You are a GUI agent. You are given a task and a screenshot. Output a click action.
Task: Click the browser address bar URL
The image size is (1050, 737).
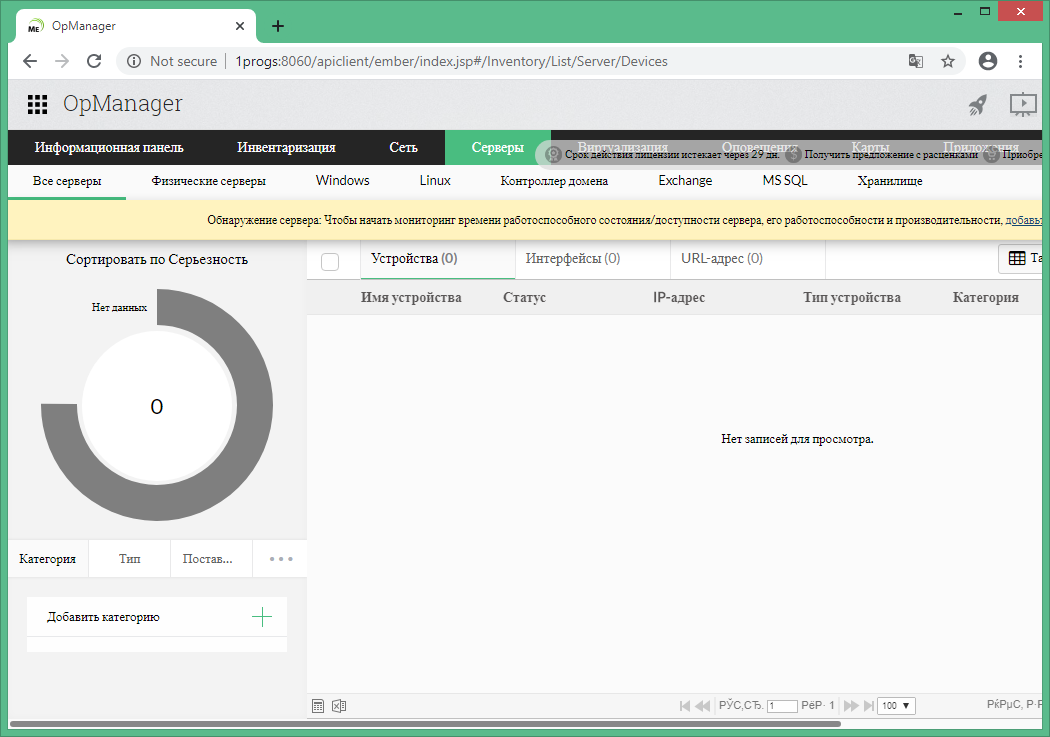click(x=451, y=62)
